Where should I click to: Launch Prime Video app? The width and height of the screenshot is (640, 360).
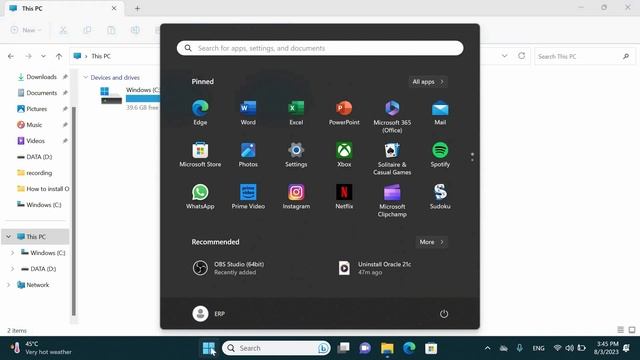(248, 197)
